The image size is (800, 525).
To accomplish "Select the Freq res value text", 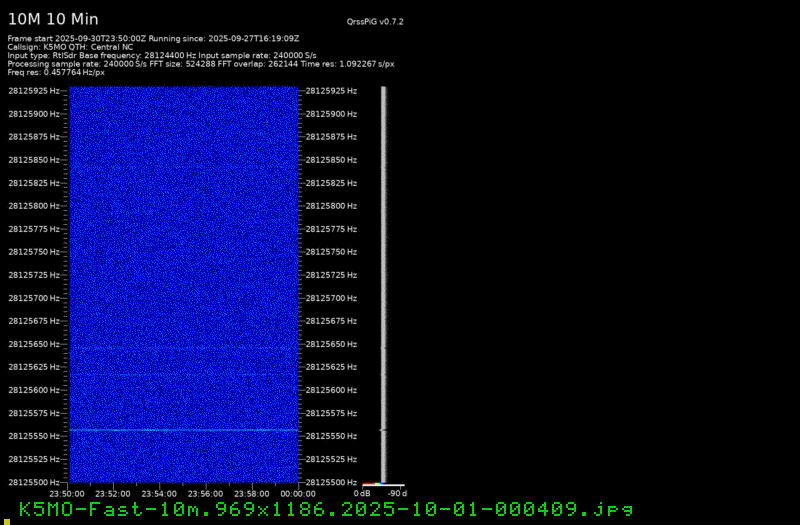I will pos(56,72).
